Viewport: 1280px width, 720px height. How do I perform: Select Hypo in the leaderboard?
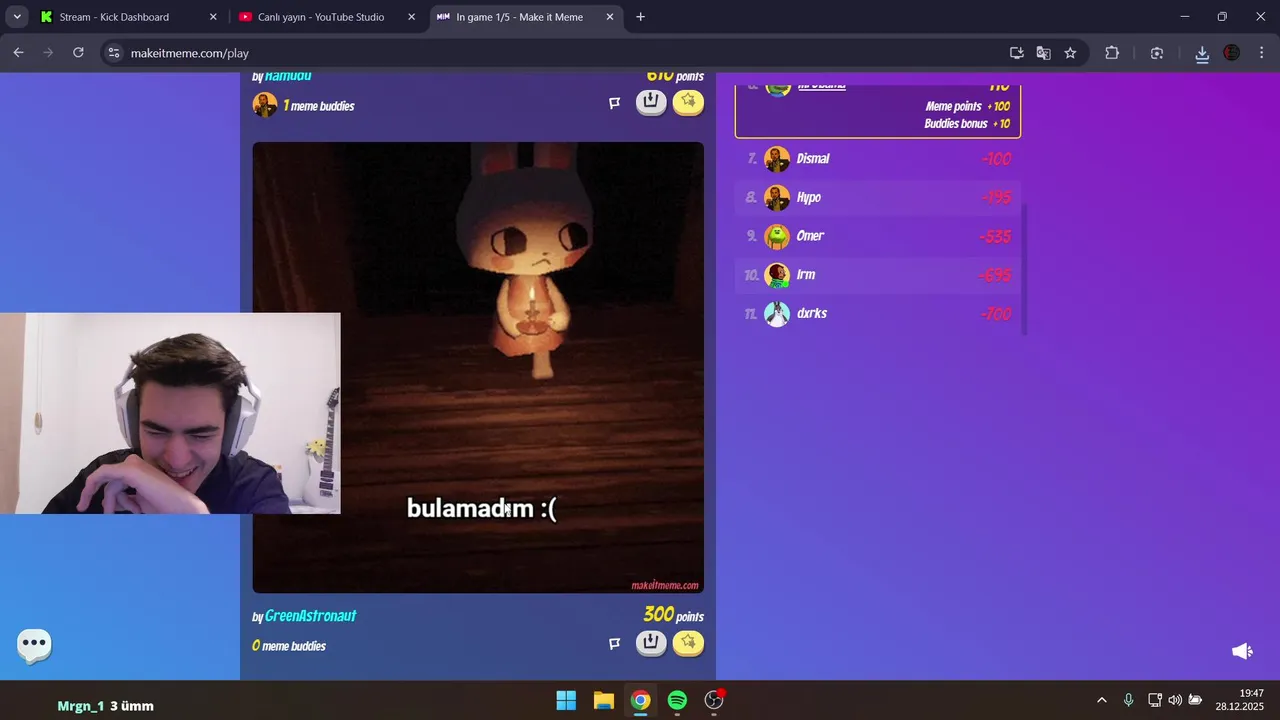tap(878, 198)
